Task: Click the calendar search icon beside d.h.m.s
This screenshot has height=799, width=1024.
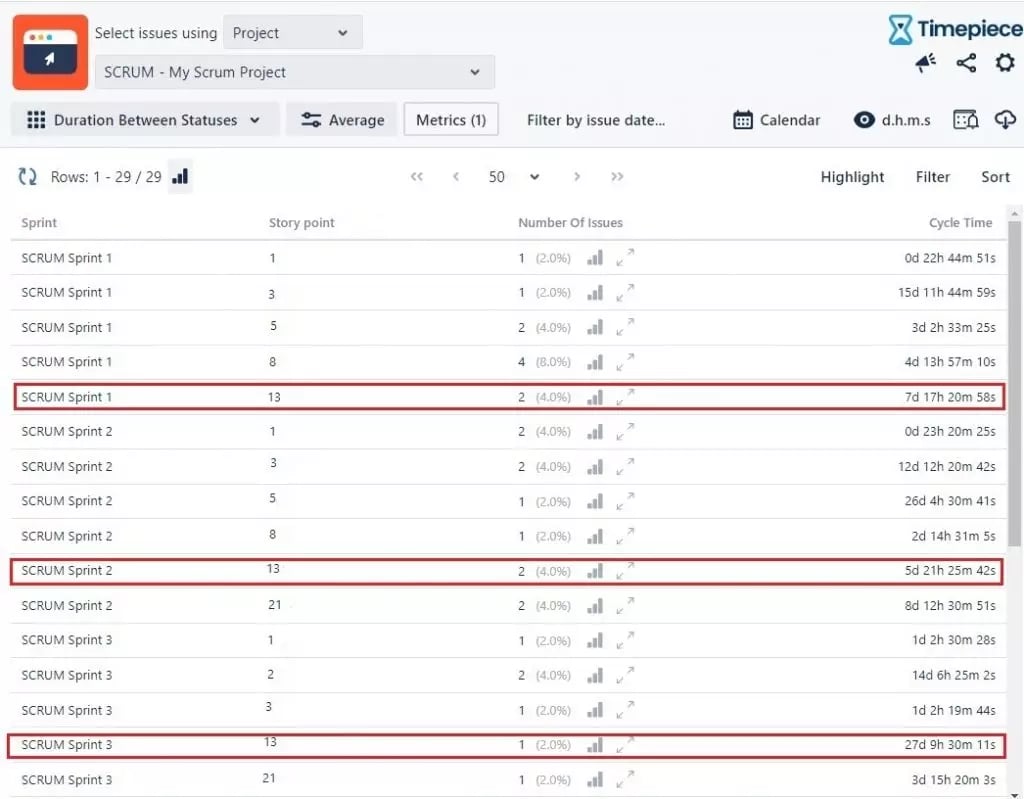Action: coord(965,120)
